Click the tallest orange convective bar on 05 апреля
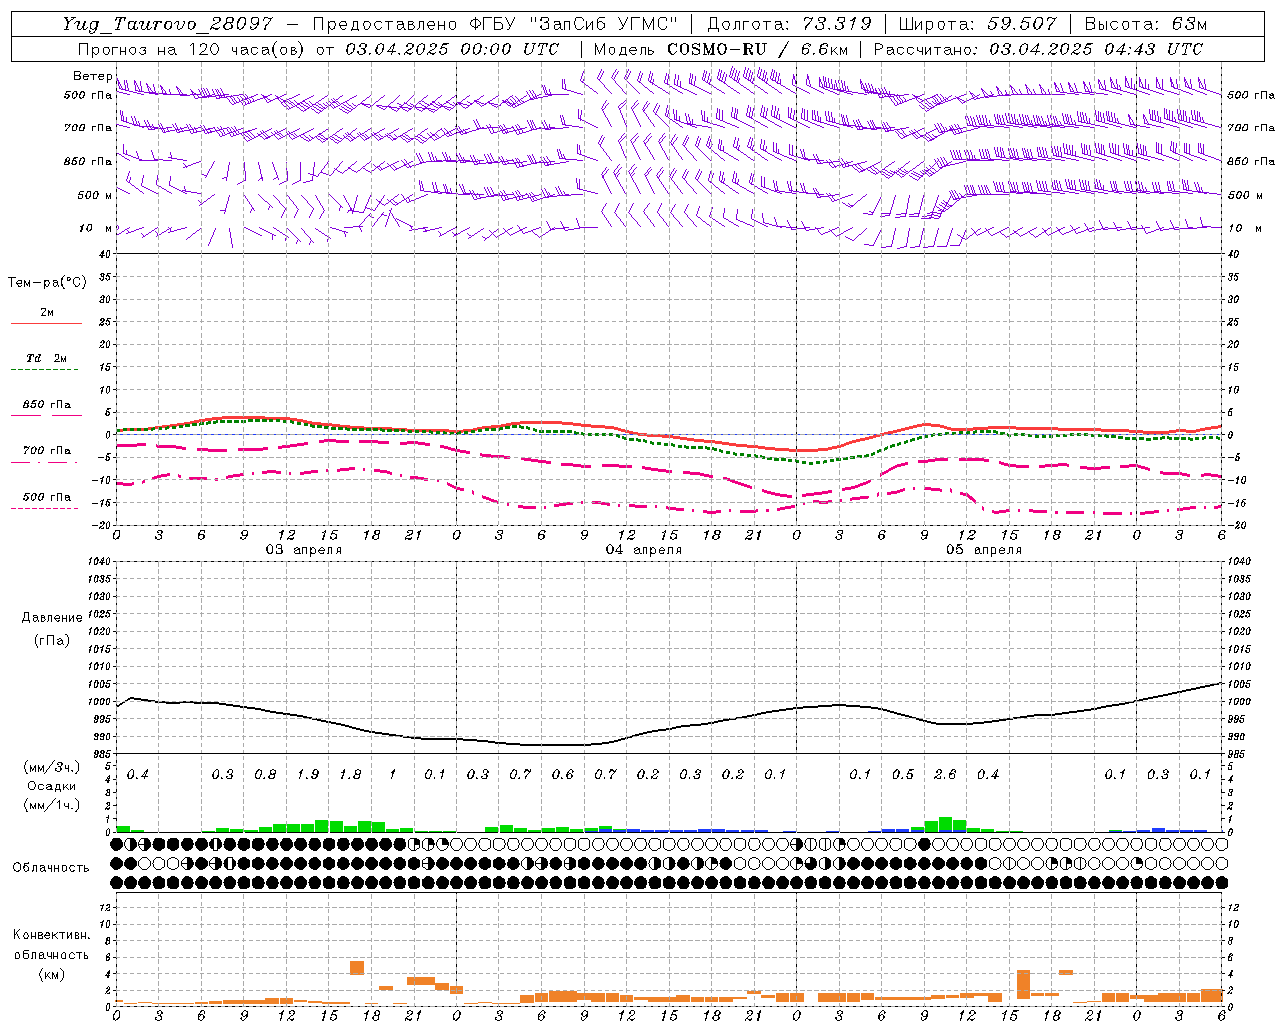Image resolution: width=1280 pixels, height=1024 pixels. (x=1023, y=984)
